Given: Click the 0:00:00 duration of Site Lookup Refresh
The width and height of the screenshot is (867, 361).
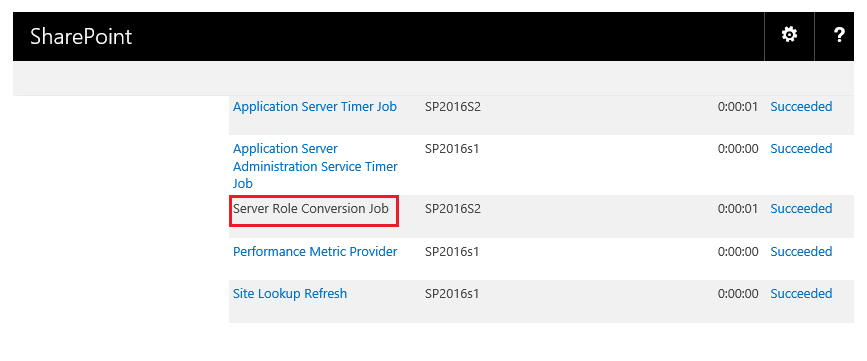Looking at the screenshot, I should 738,294.
